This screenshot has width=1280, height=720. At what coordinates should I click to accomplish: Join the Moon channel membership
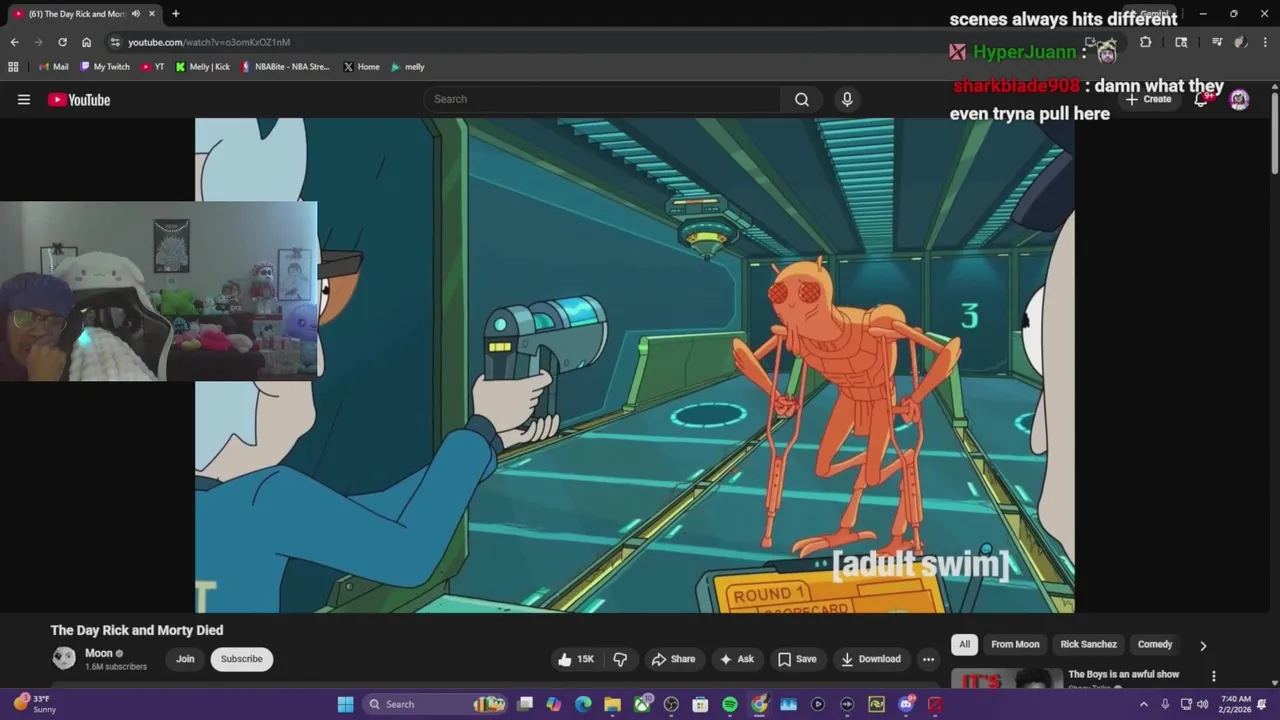click(185, 659)
